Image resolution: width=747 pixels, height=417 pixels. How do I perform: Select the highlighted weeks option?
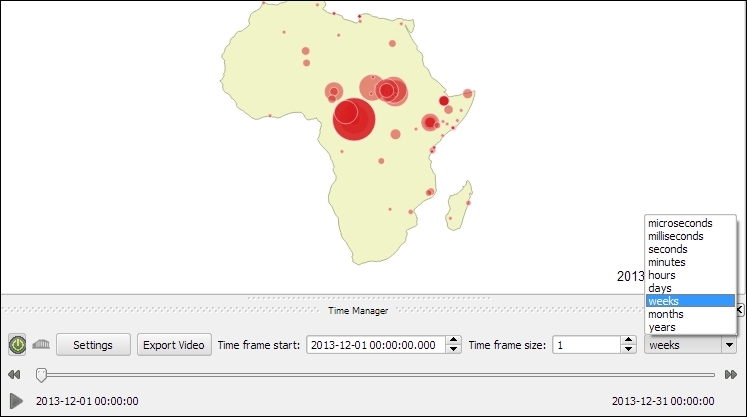pos(690,301)
